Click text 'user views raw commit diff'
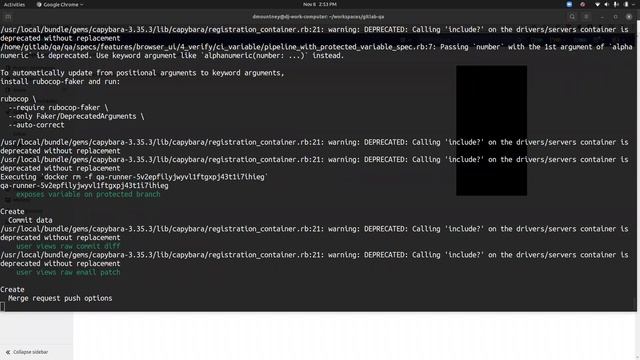The height and width of the screenshot is (360, 640). 68,246
